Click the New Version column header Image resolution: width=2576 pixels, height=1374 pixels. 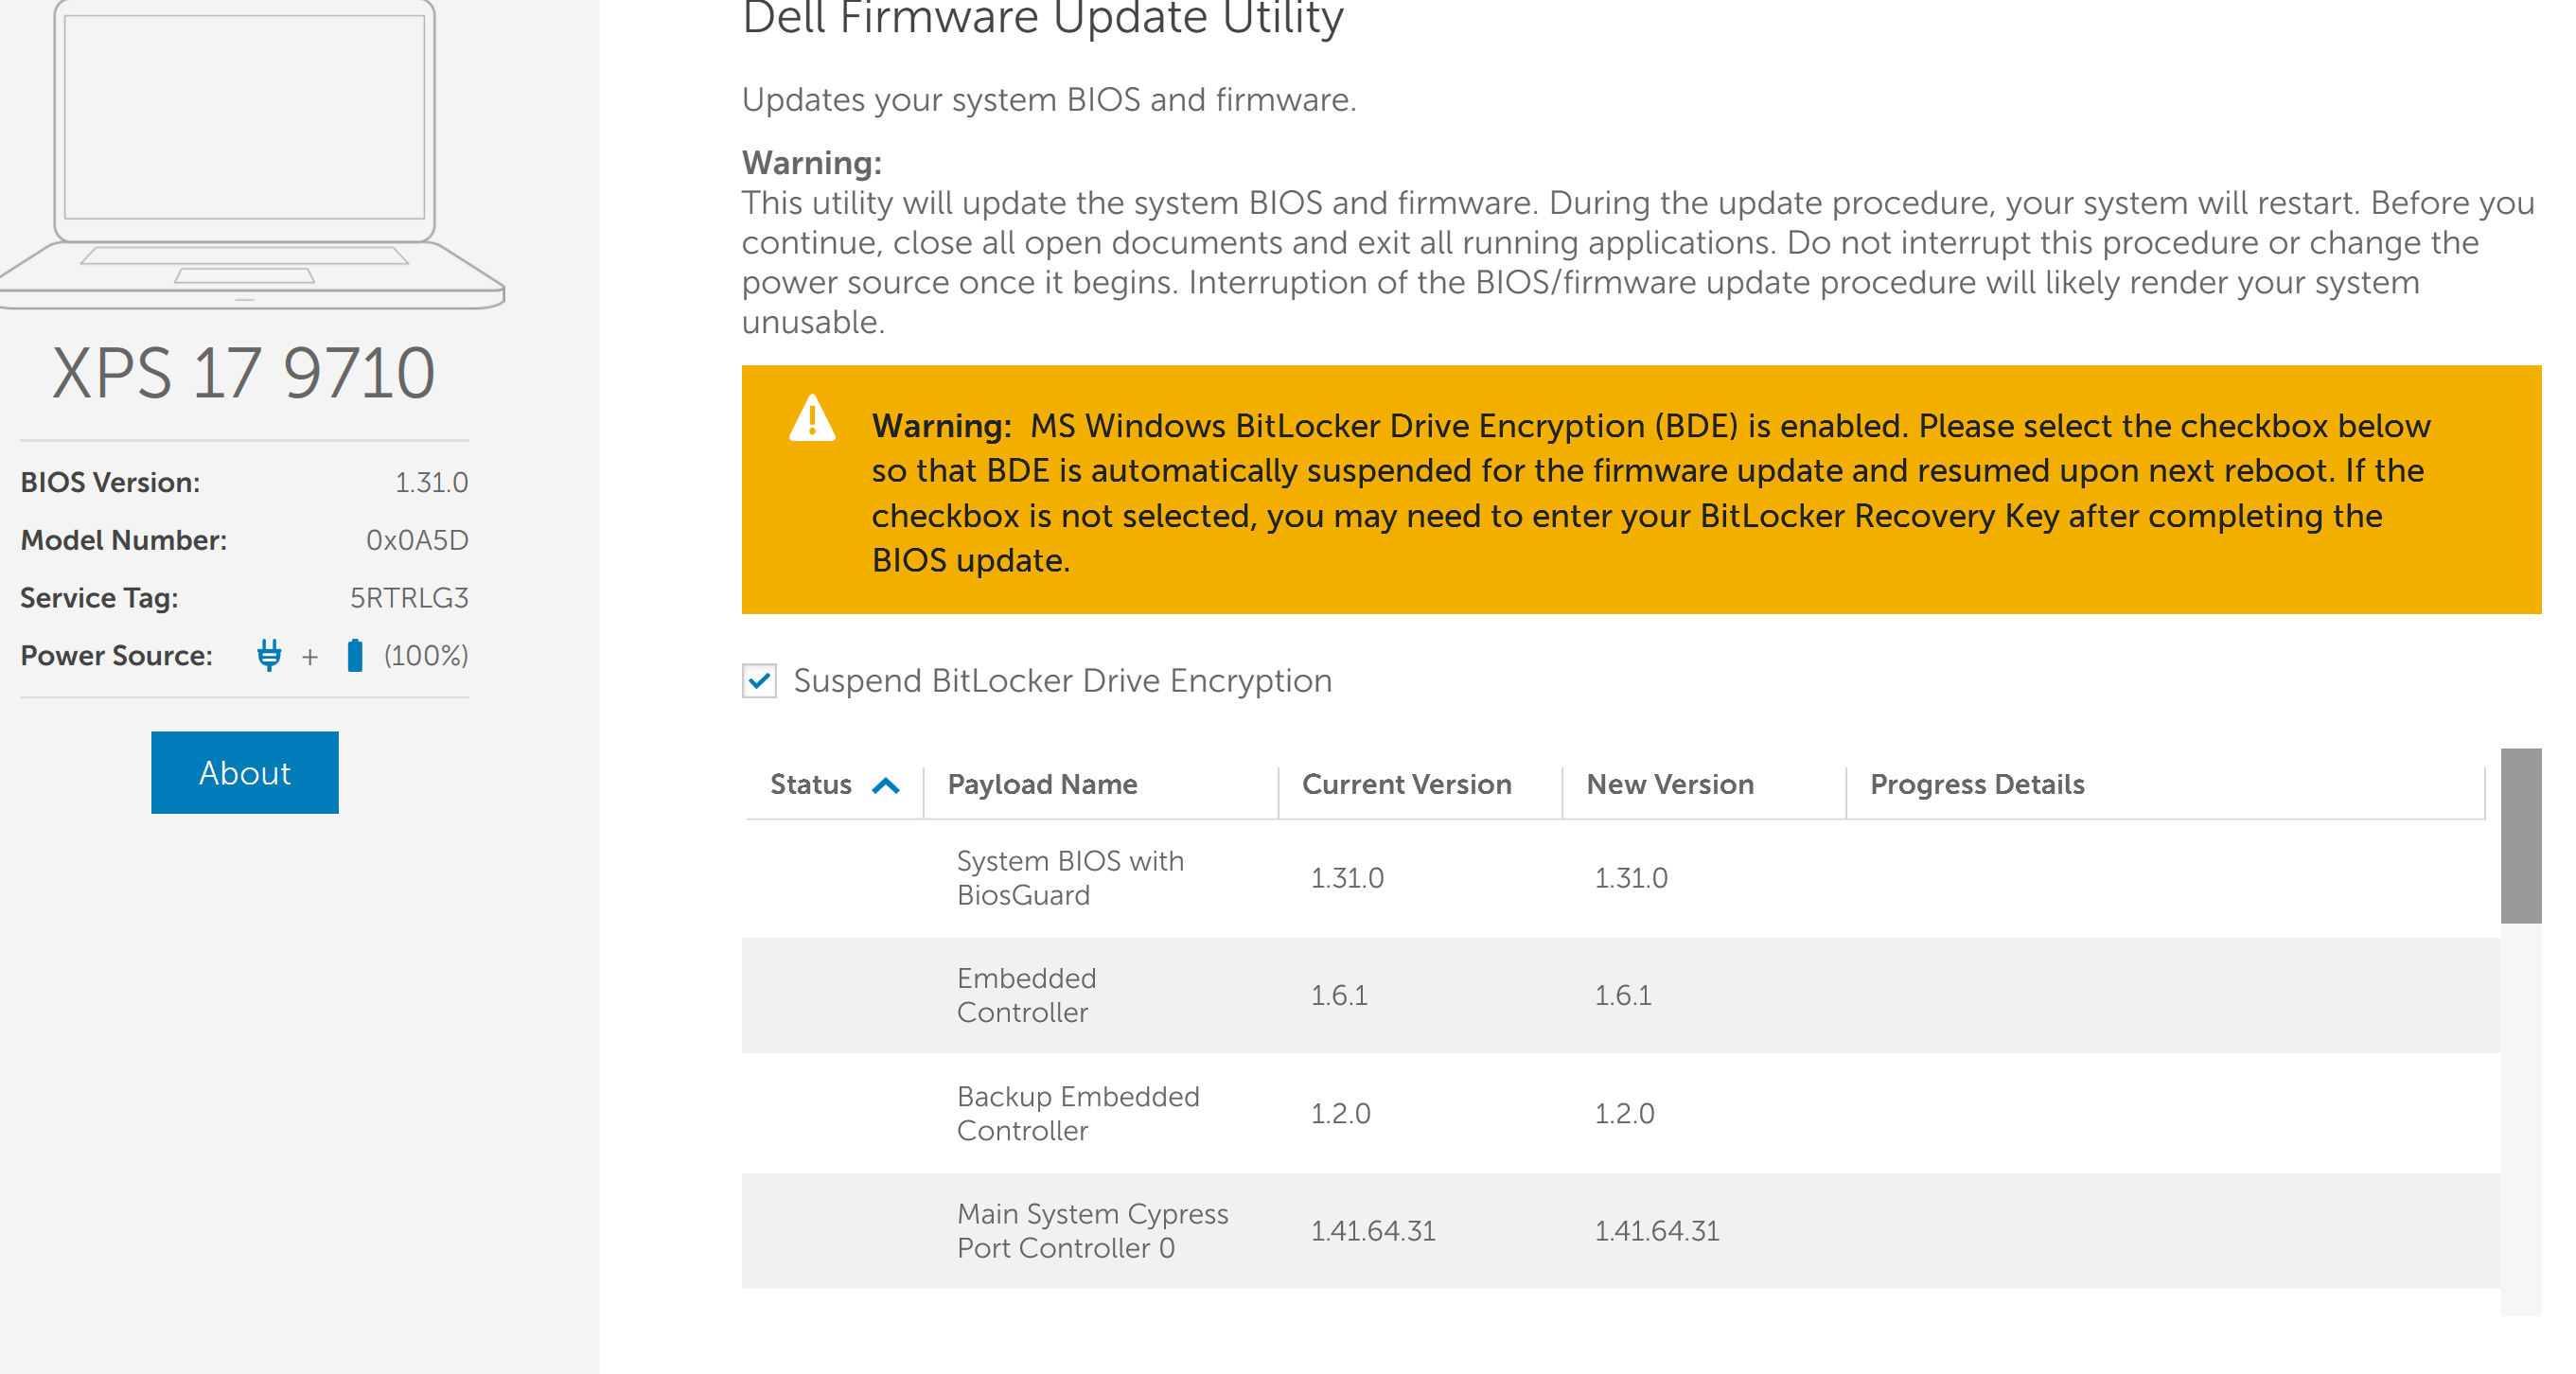click(x=1669, y=784)
